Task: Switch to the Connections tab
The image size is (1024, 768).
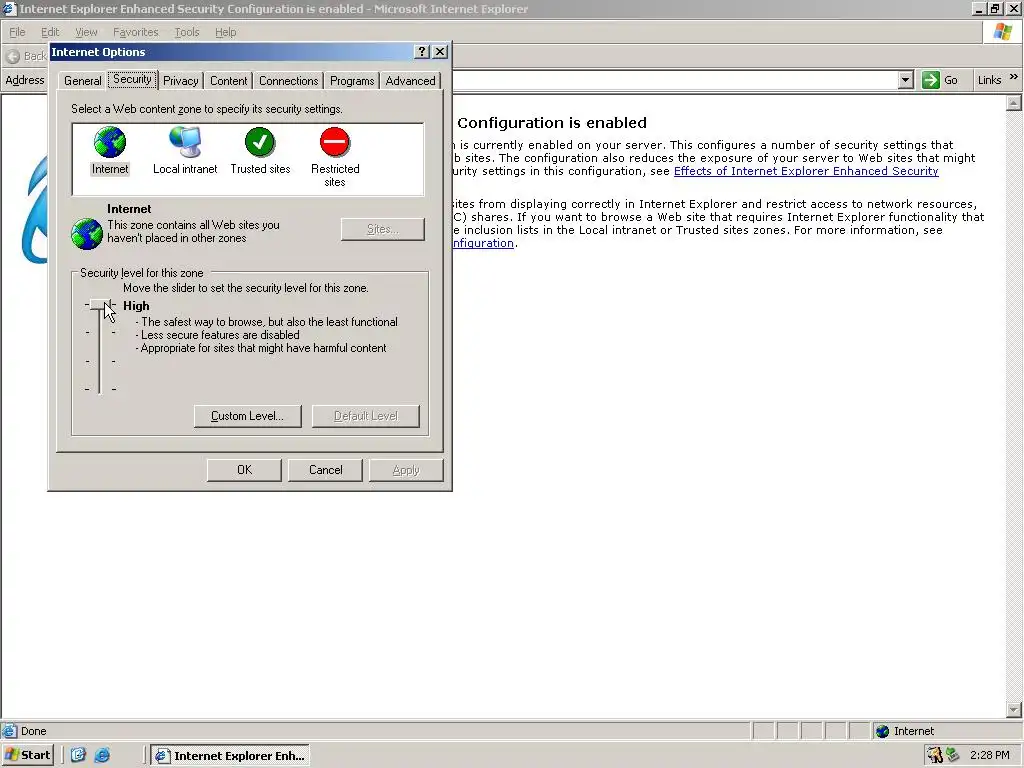Action: [x=289, y=81]
